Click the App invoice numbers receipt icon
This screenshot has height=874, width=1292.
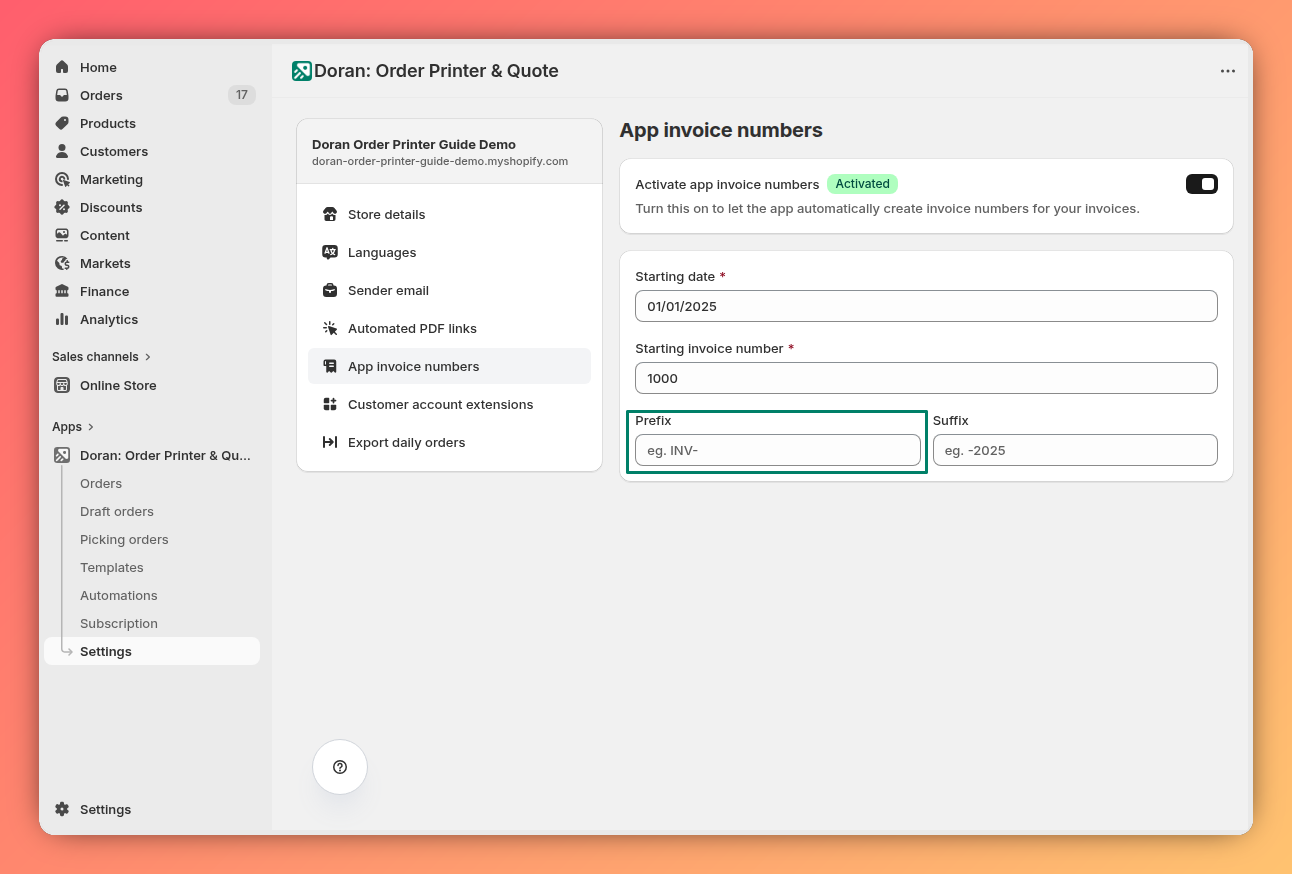click(330, 366)
